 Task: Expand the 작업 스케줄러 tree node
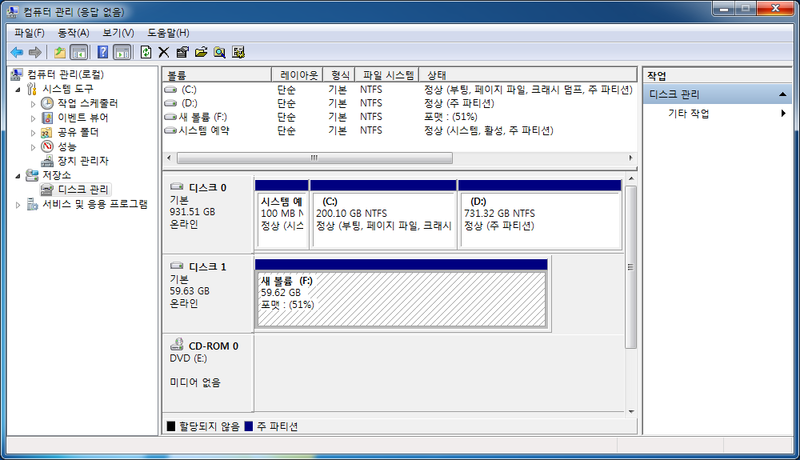click(x=32, y=104)
